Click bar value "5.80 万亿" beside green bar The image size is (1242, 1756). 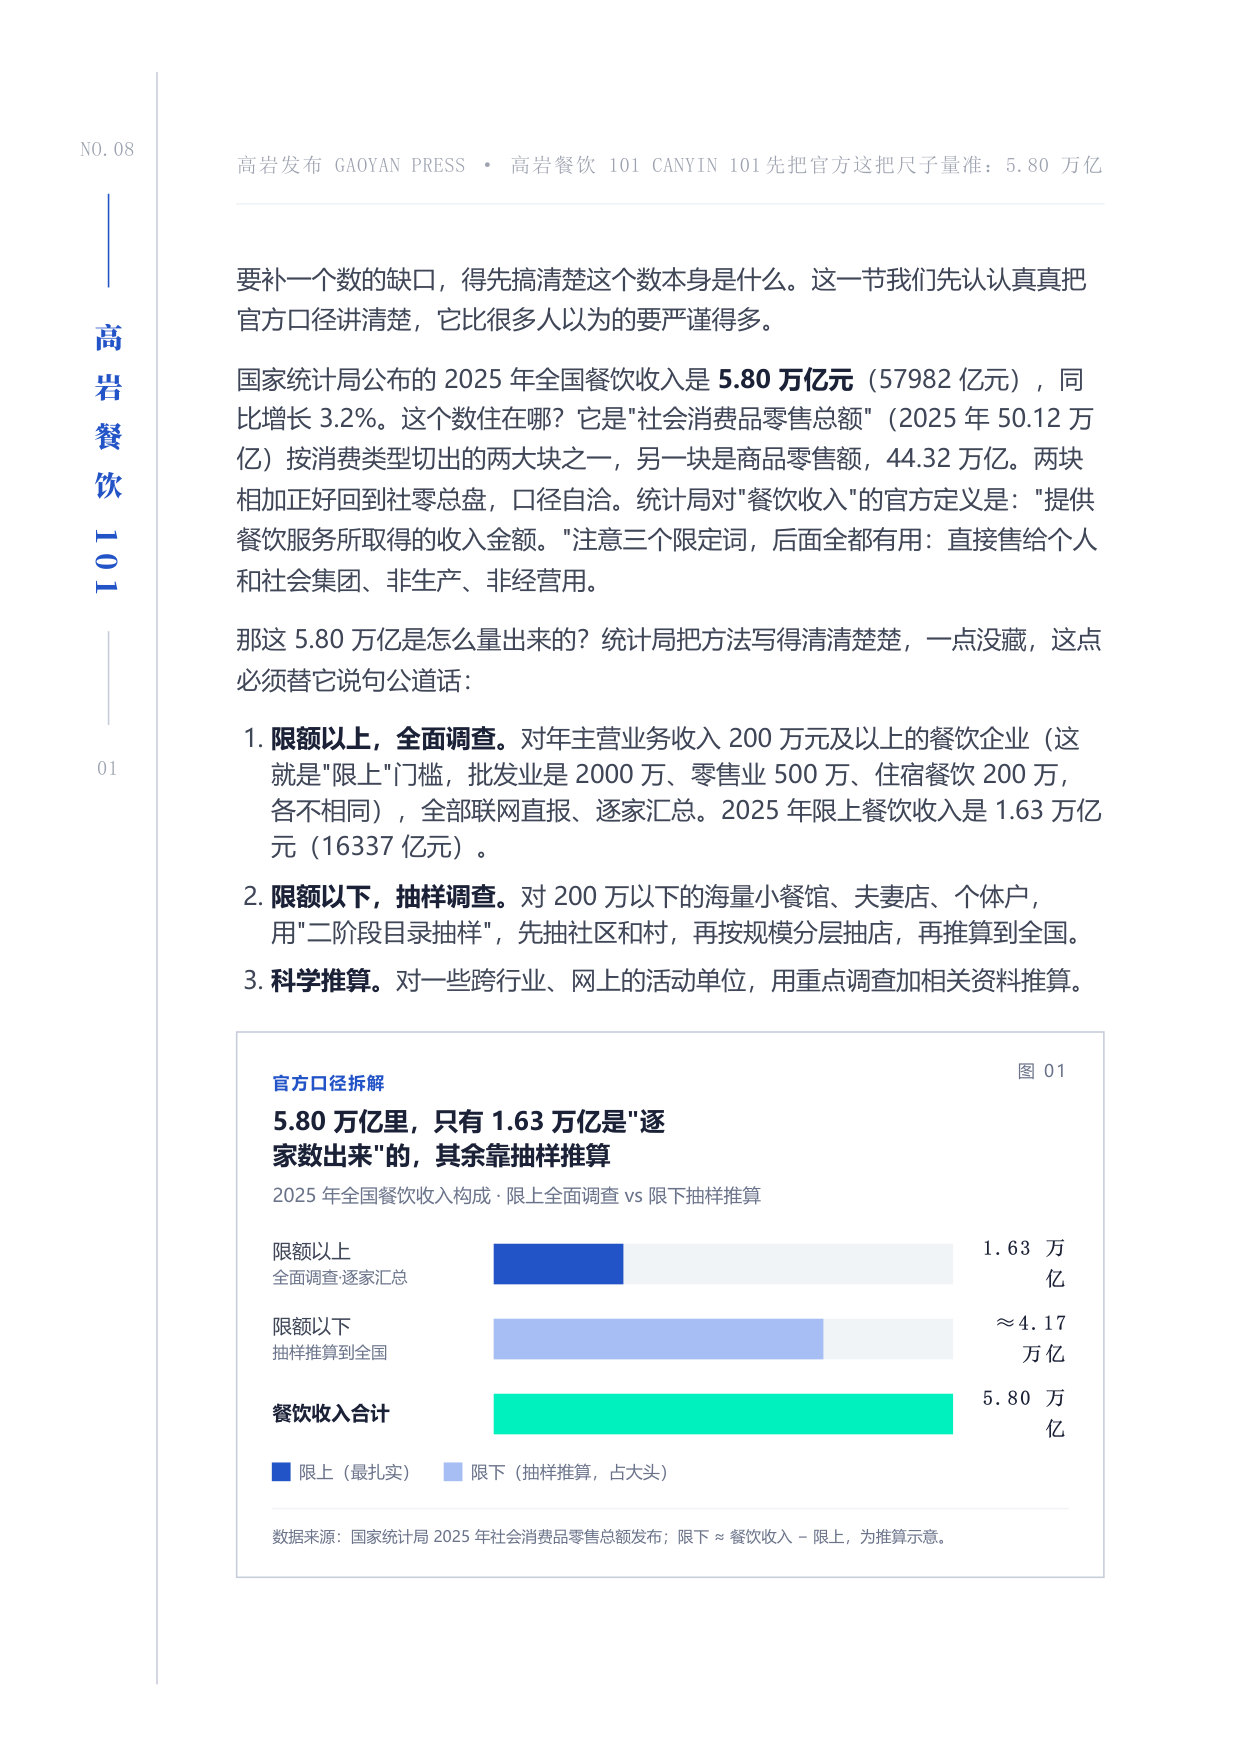(x=1025, y=1414)
